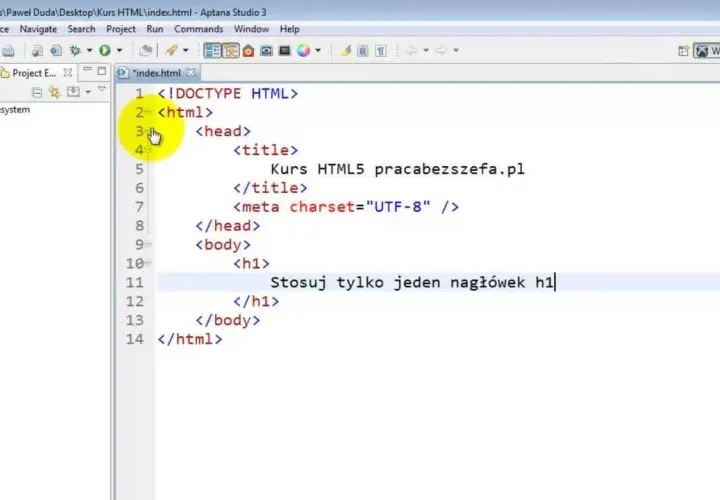Collapse the title fold on line 4
This screenshot has height=500, width=720.
click(x=148, y=150)
